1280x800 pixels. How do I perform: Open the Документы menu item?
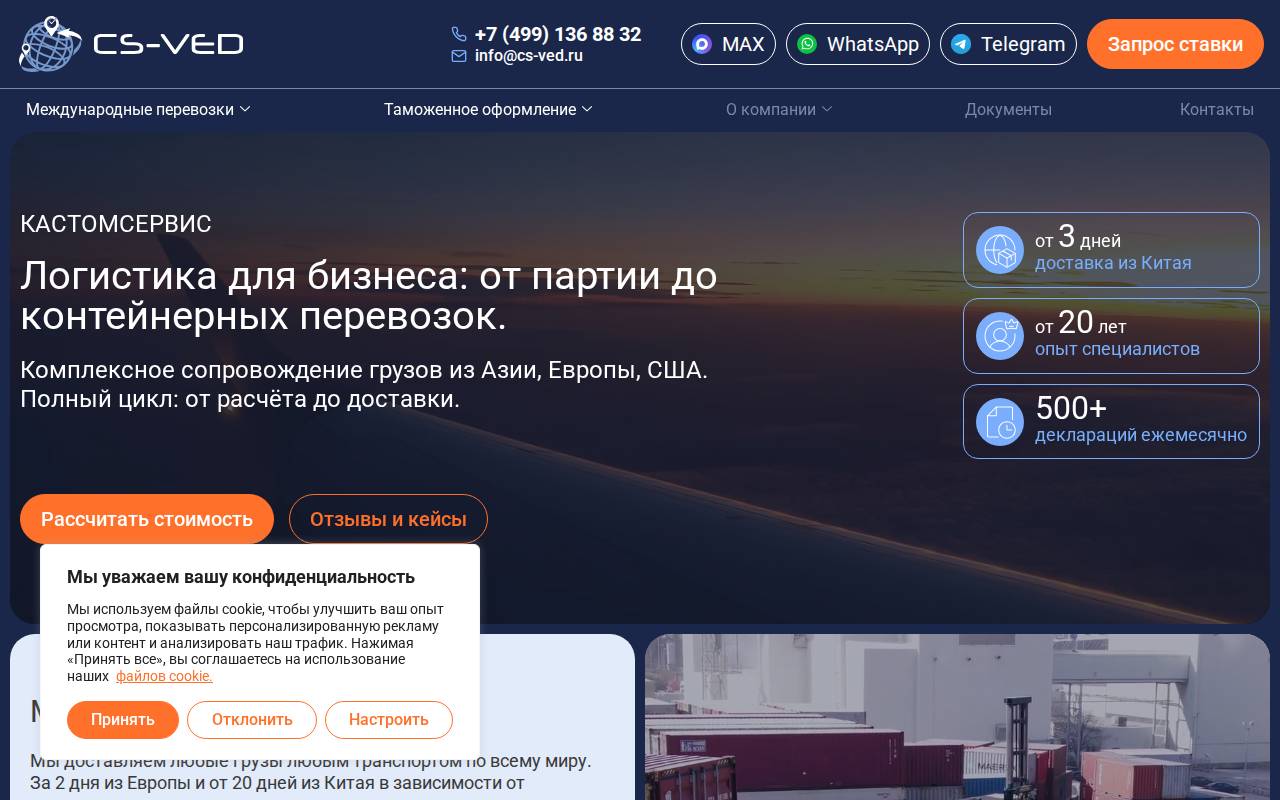point(1008,109)
